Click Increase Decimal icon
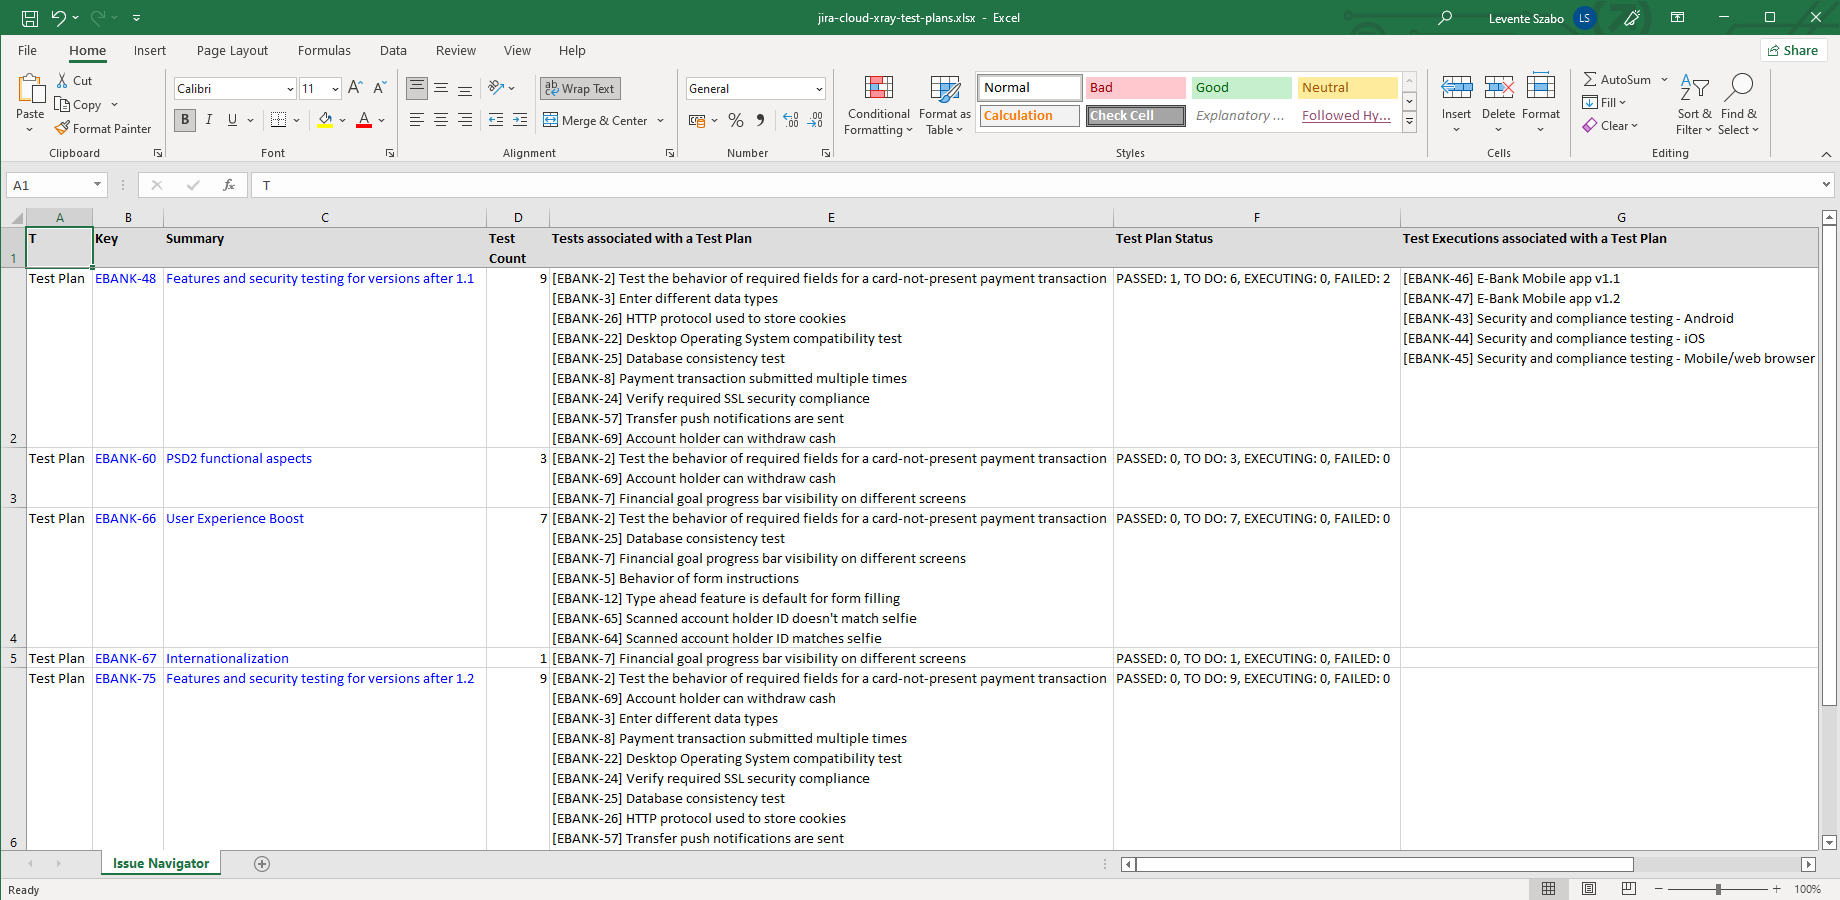 point(791,120)
